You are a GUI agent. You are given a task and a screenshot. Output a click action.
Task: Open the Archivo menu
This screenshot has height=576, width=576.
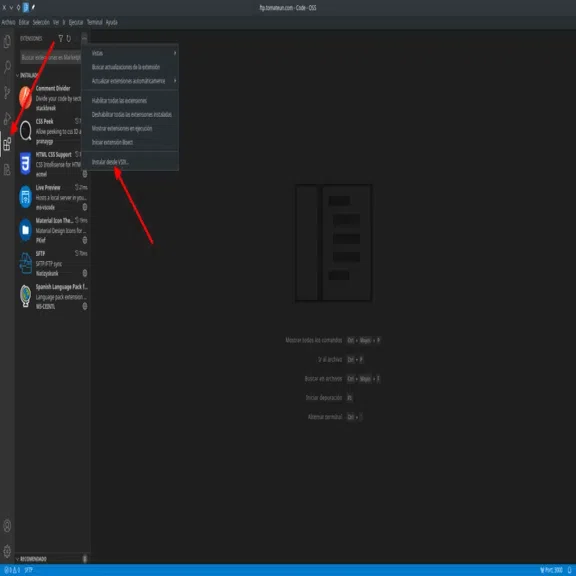pos(8,22)
